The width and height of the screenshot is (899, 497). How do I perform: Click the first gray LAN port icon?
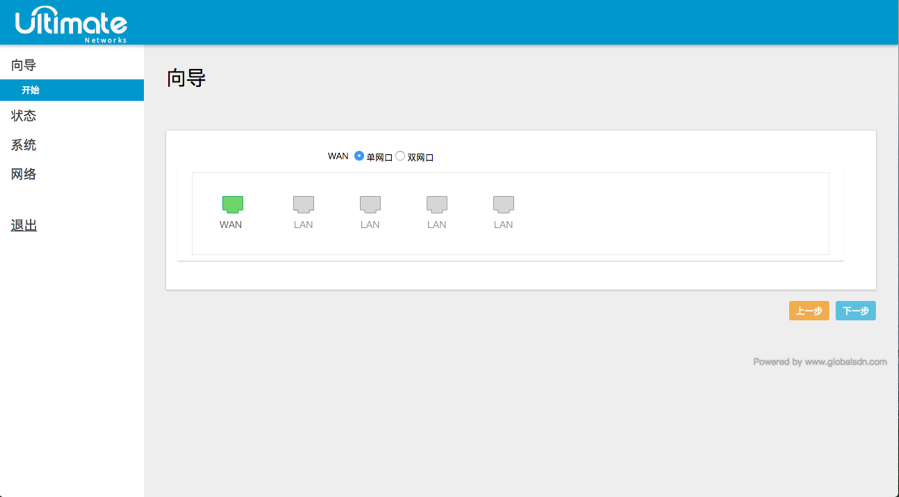click(x=303, y=204)
